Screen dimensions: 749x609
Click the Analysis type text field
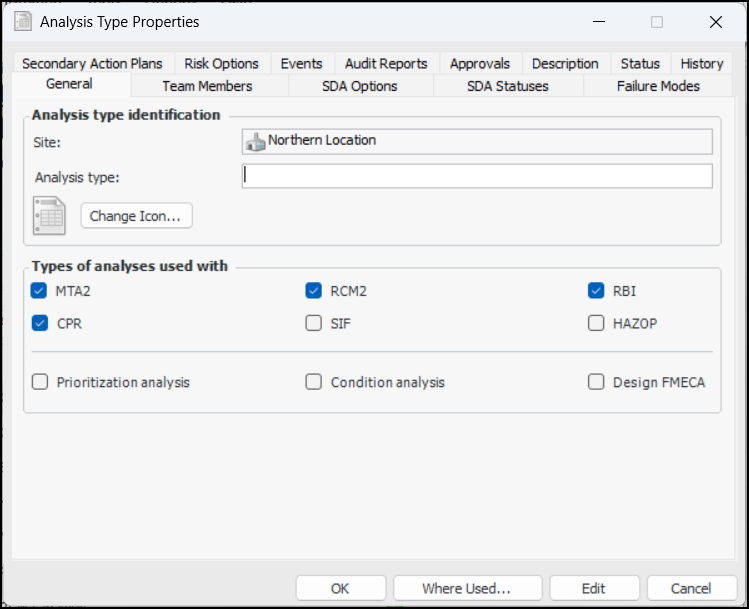(477, 177)
